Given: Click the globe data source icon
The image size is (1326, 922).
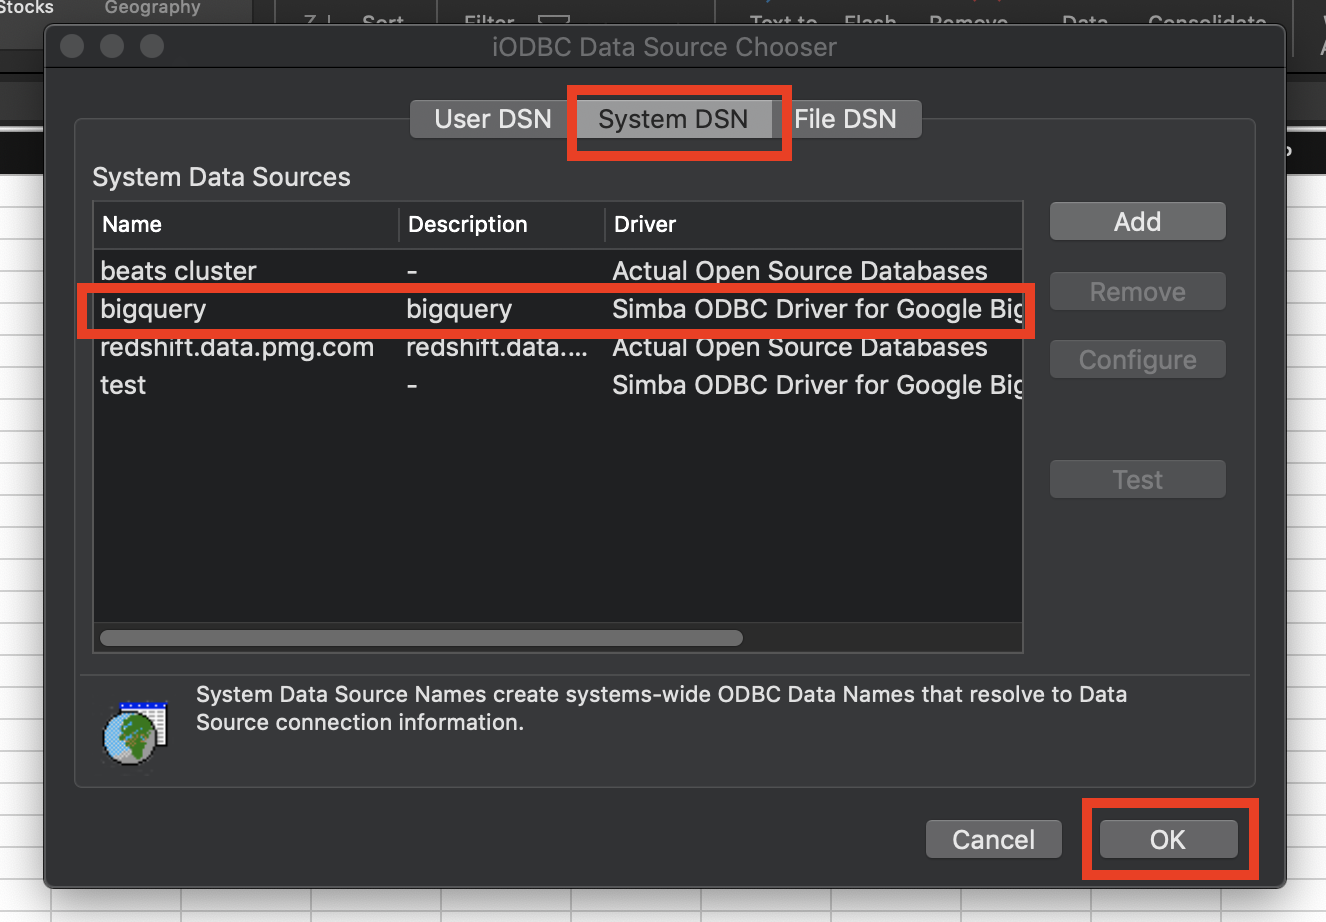Looking at the screenshot, I should click(x=135, y=734).
